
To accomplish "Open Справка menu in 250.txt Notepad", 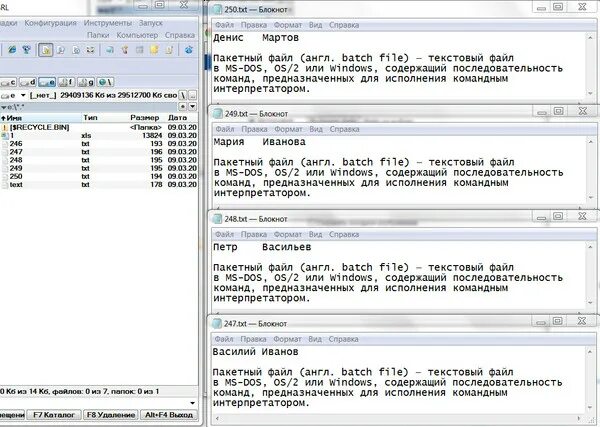I will (x=344, y=25).
